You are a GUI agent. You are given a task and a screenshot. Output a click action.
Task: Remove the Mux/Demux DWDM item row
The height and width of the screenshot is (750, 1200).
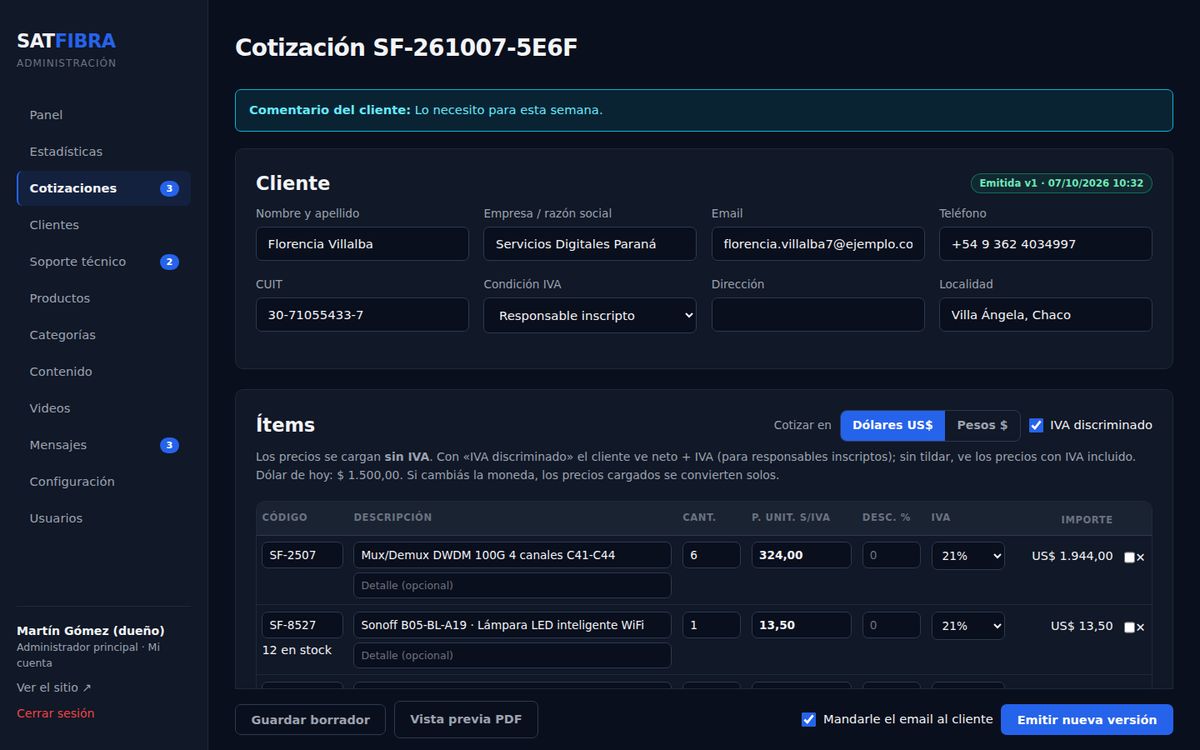tap(1140, 557)
